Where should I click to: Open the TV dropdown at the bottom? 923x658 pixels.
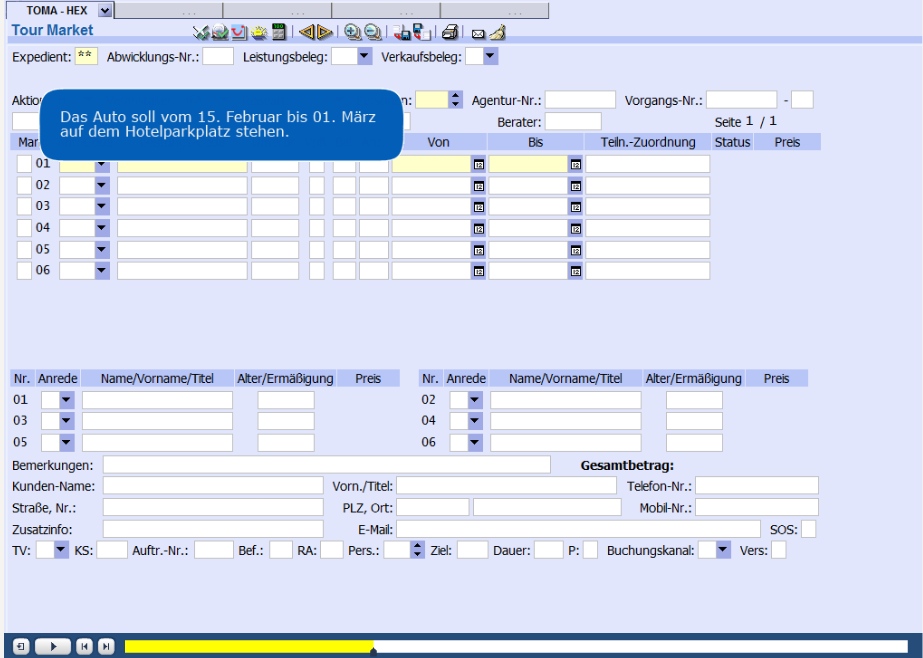point(61,550)
